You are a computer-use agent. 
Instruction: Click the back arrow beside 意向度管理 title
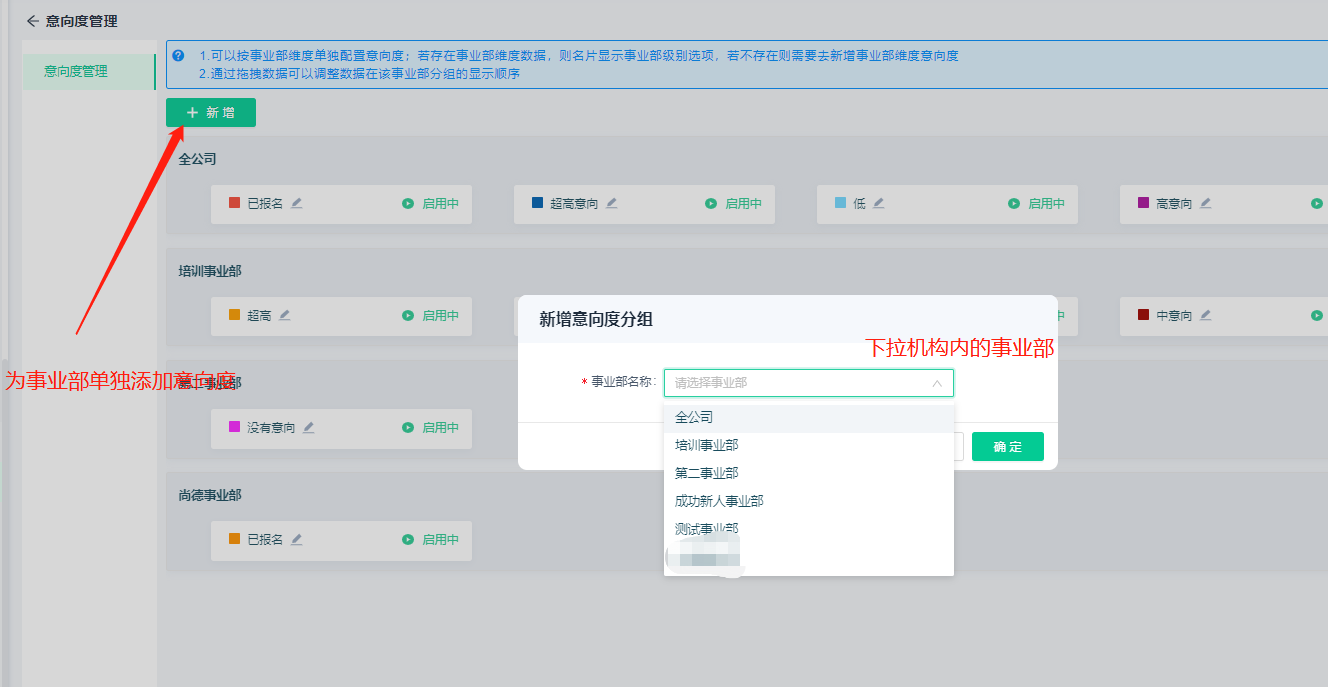[x=33, y=21]
